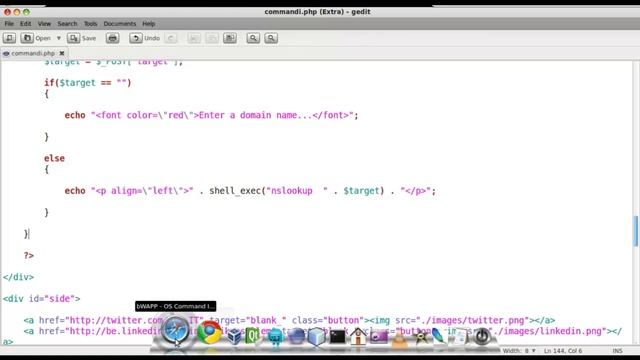
Task: Click the else keyword in code
Action: pos(54,158)
